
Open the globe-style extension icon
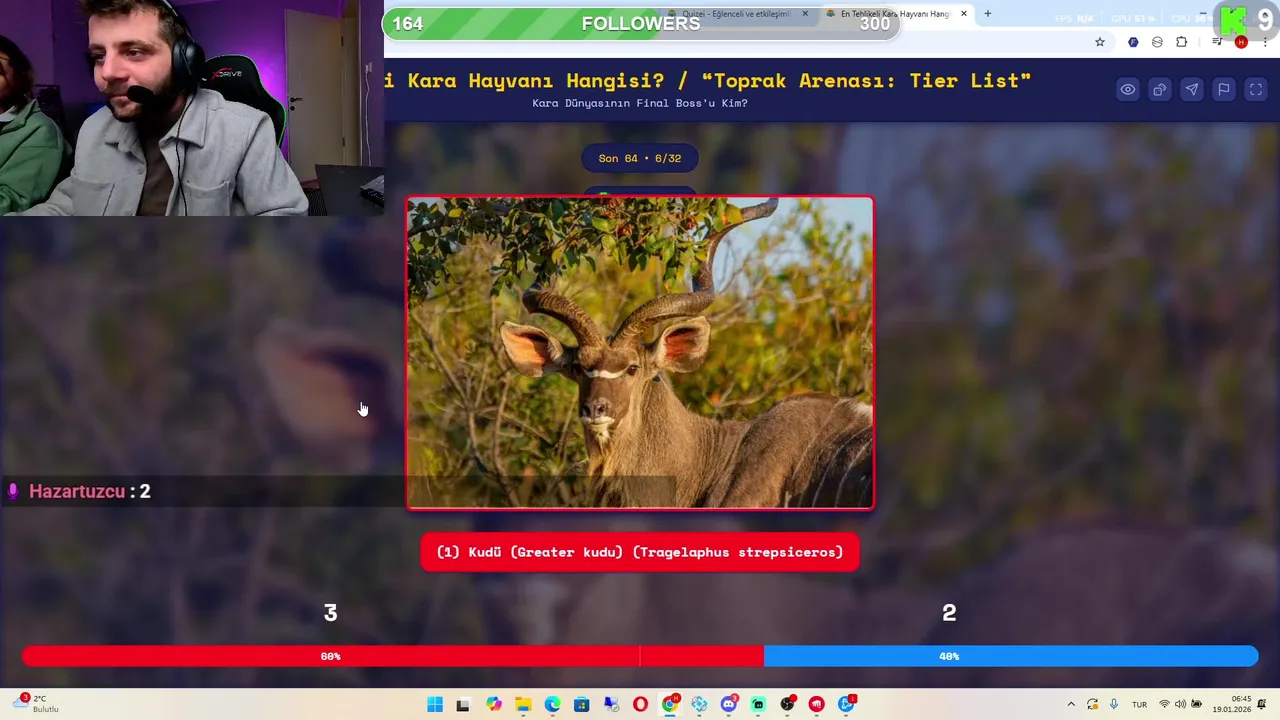pyautogui.click(x=1157, y=42)
